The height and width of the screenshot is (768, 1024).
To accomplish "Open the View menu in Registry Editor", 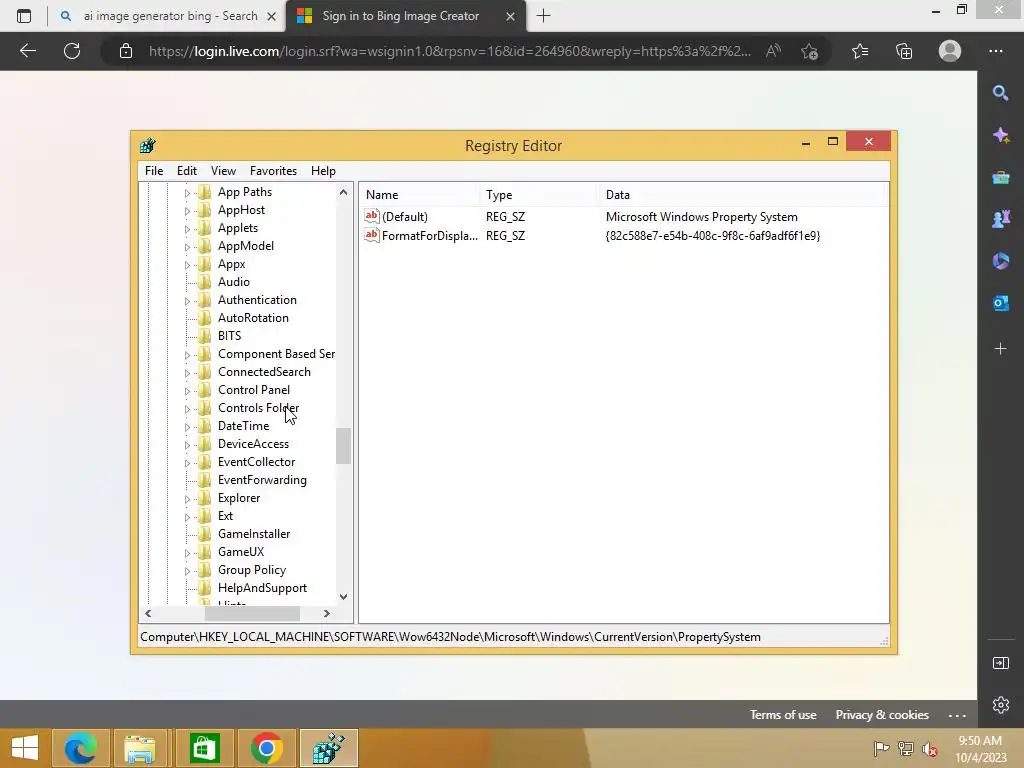I will (223, 170).
